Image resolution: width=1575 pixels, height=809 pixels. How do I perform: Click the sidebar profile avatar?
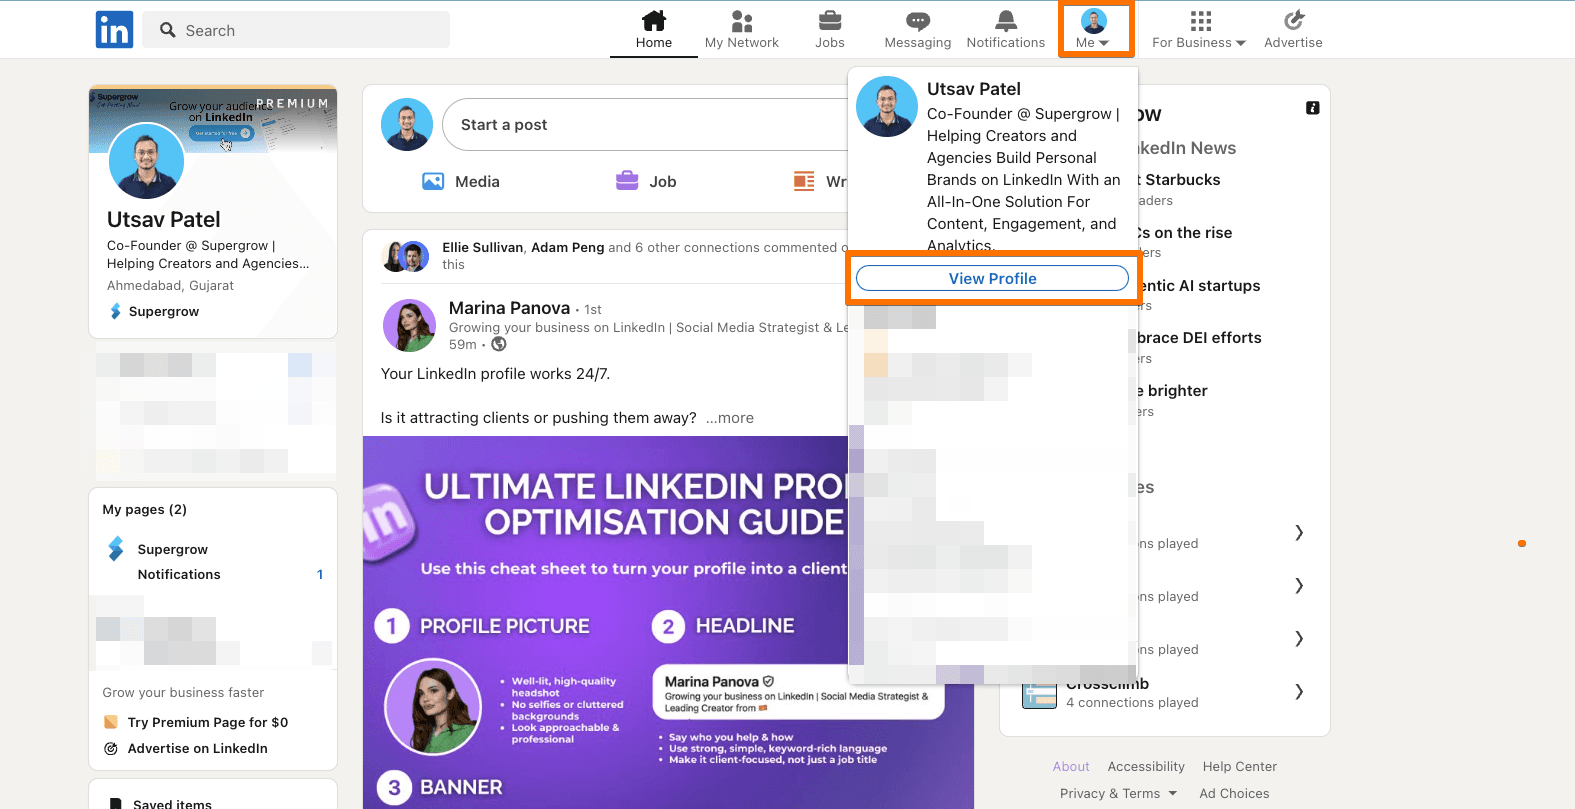[x=146, y=161]
